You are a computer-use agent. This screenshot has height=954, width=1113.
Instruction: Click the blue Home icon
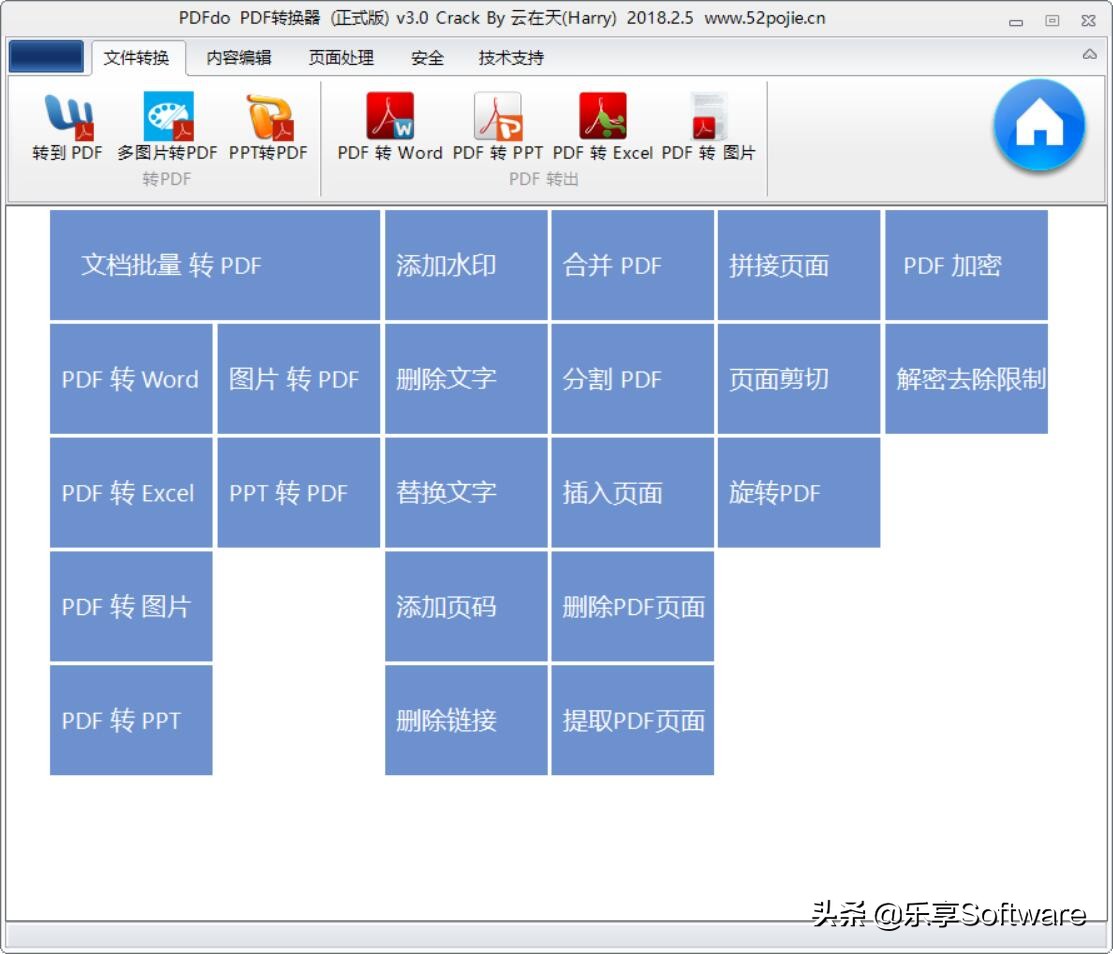[x=1040, y=123]
